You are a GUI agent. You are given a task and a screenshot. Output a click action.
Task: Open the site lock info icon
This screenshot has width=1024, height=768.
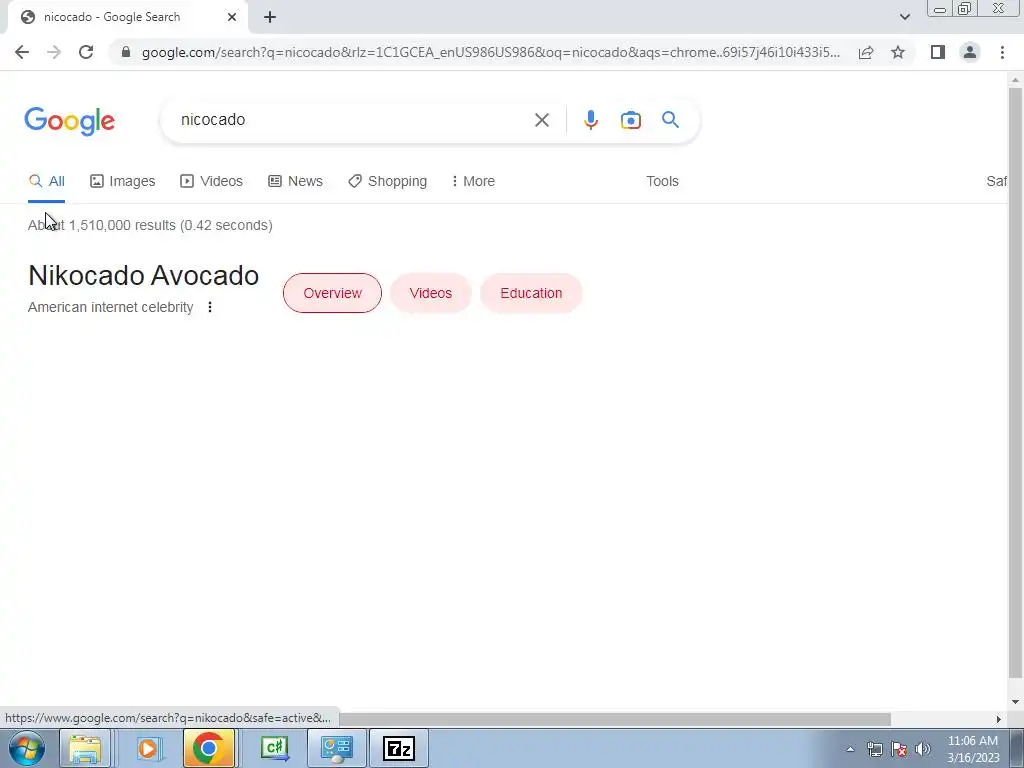(126, 52)
